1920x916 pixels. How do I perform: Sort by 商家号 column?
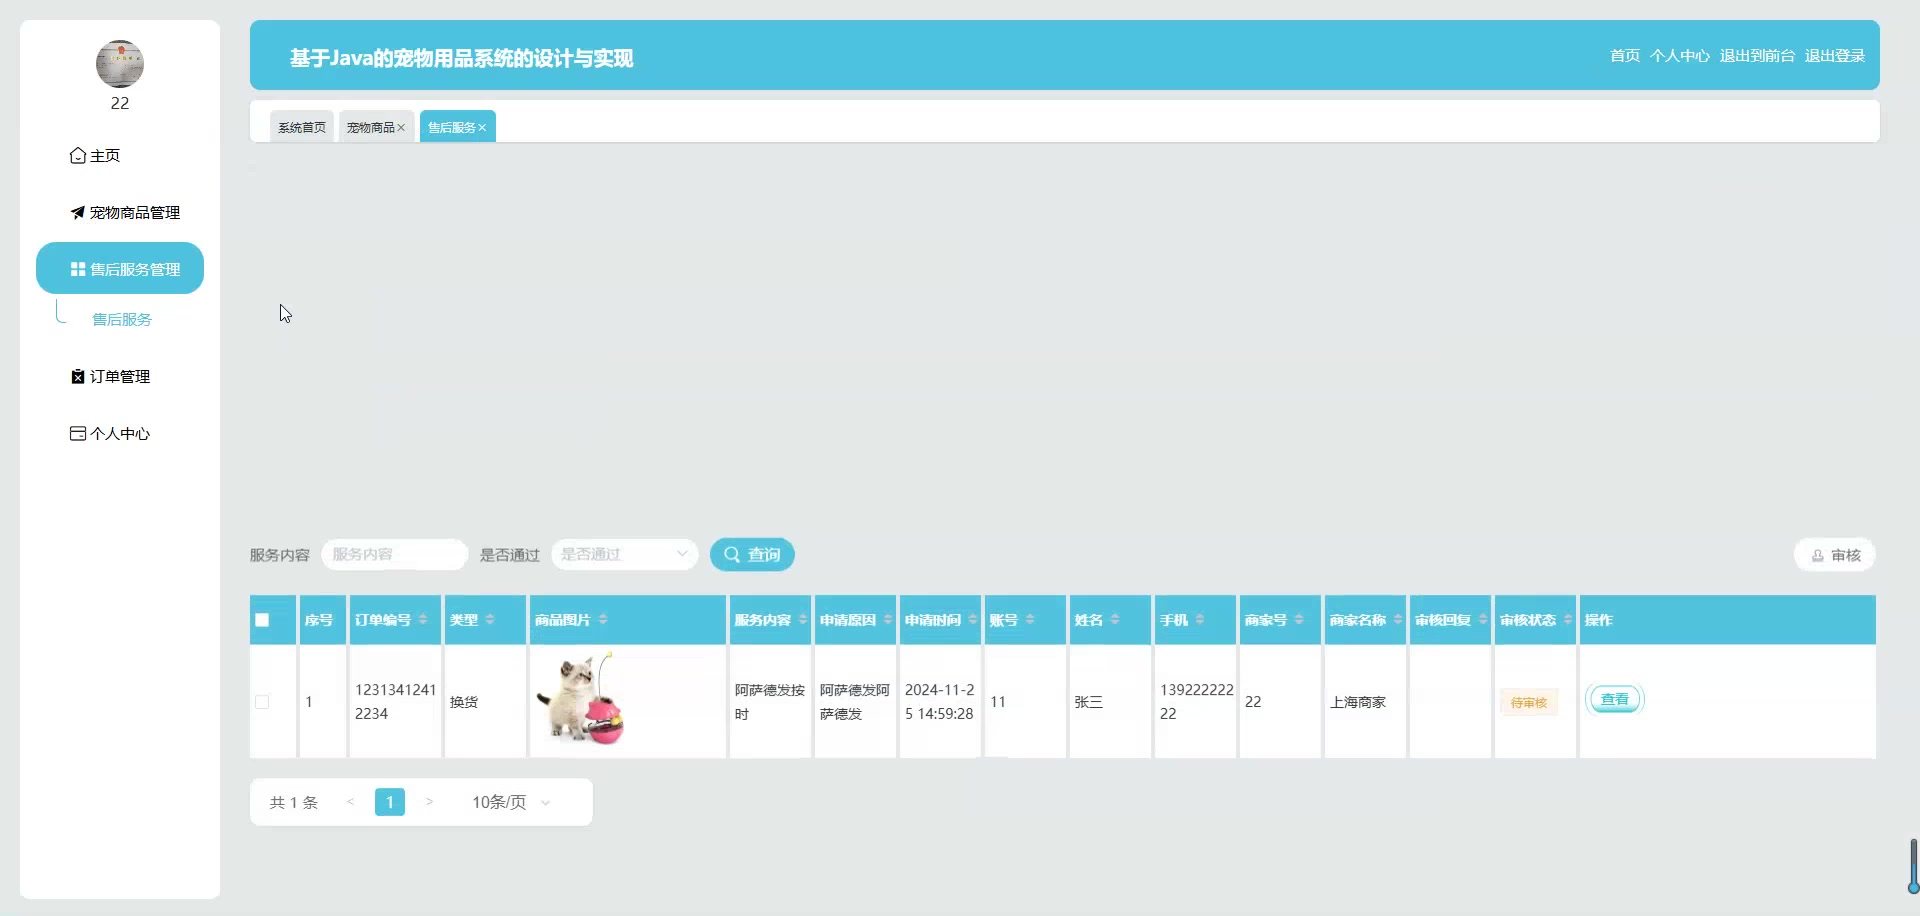pyautogui.click(x=1299, y=620)
